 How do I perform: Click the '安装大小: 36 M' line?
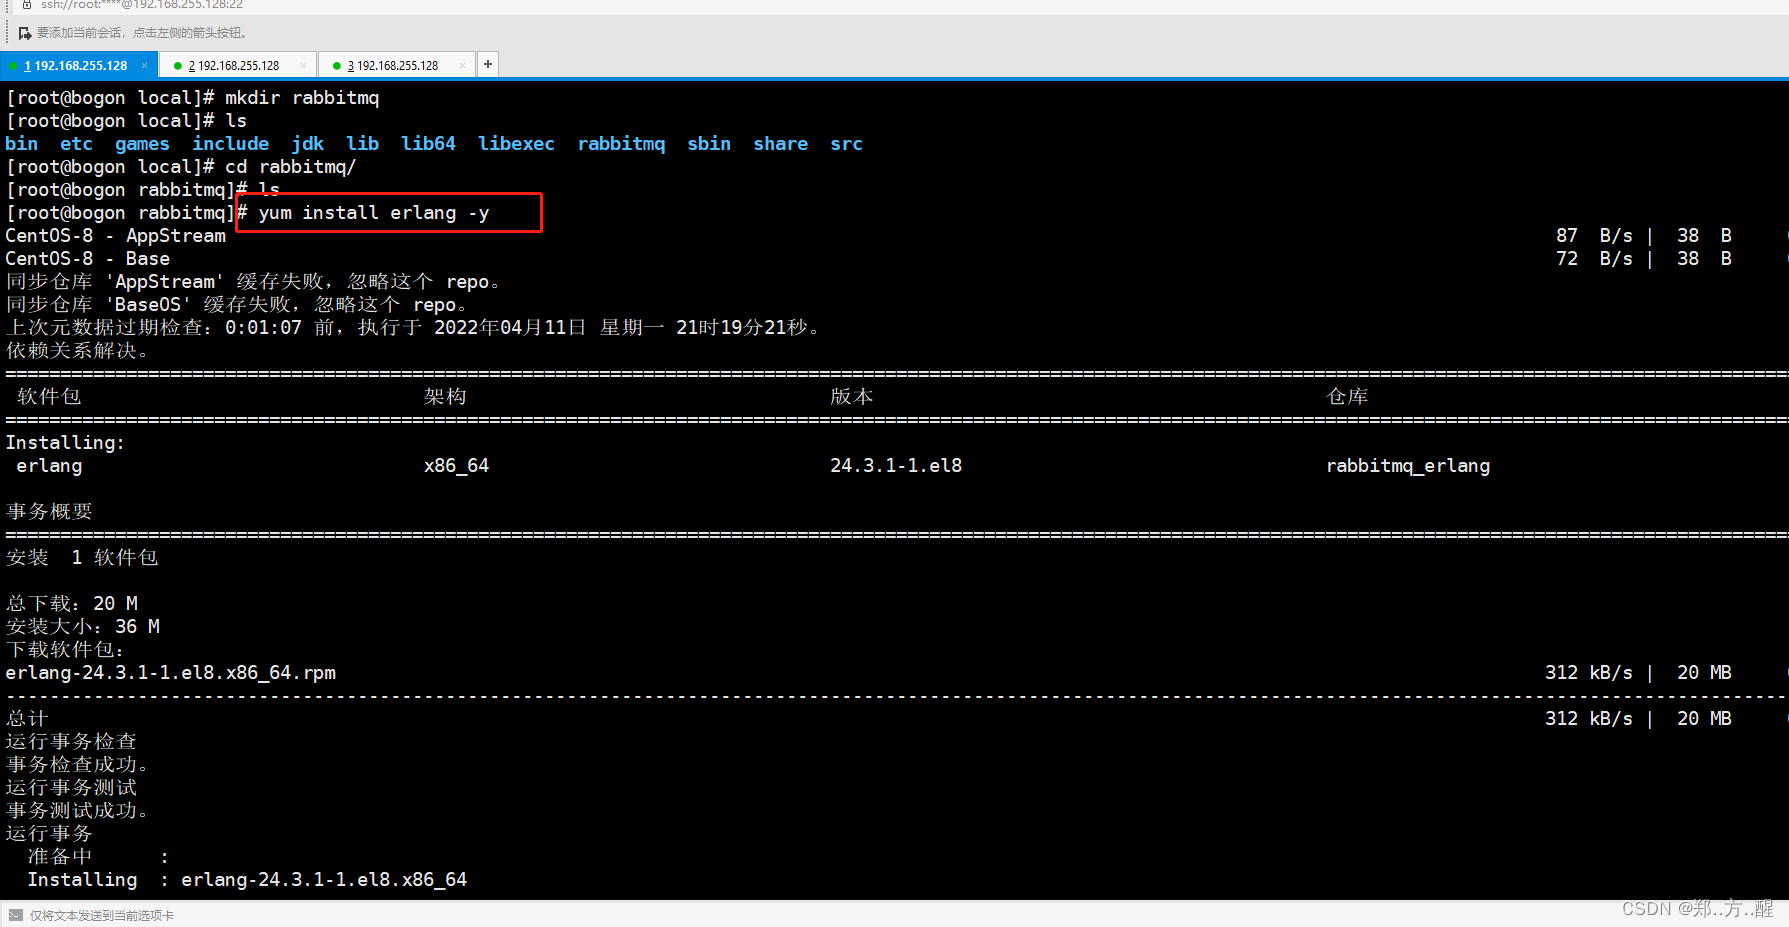pyautogui.click(x=83, y=627)
